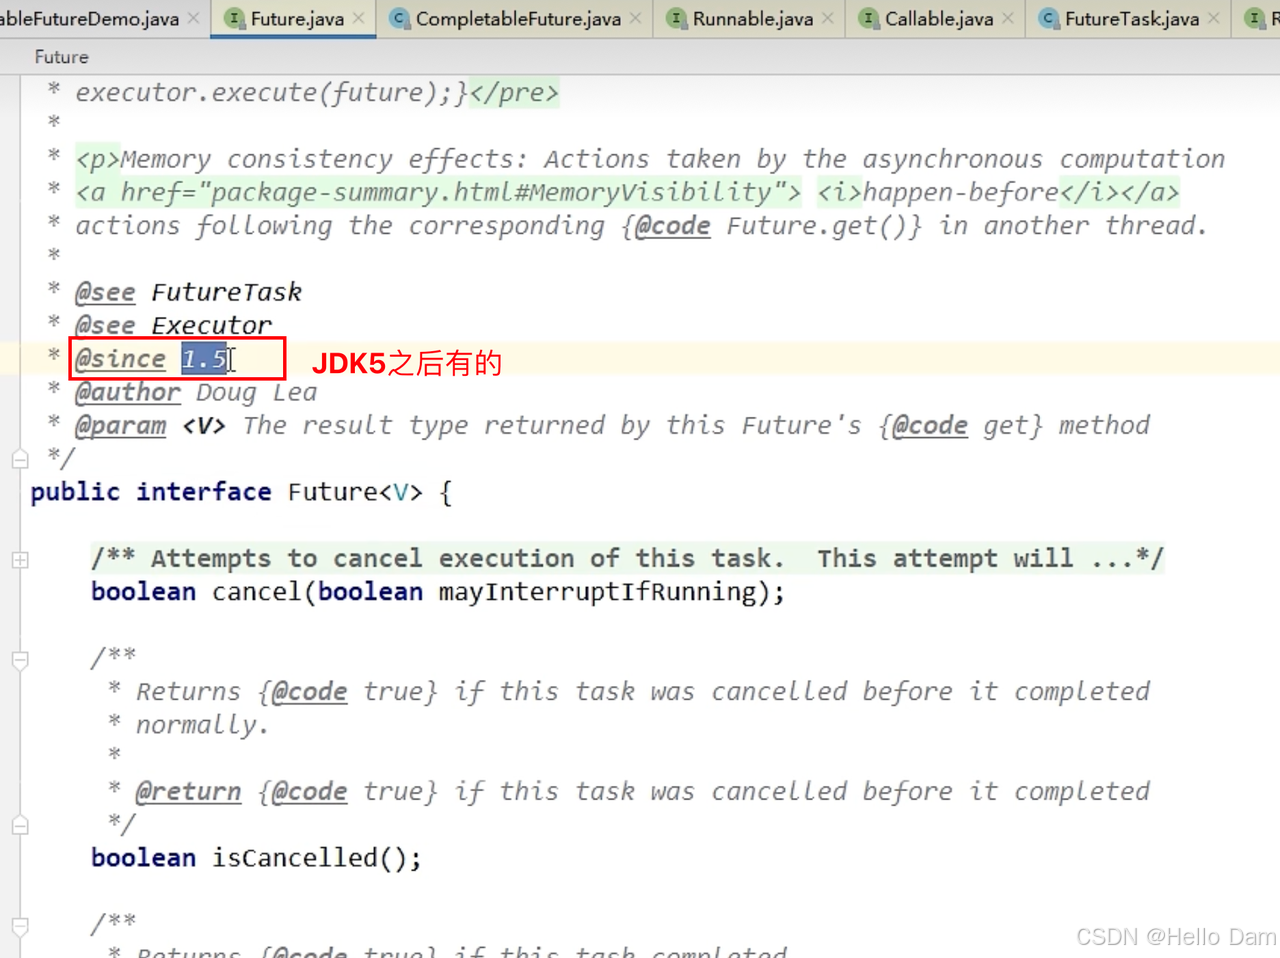Image resolution: width=1280 pixels, height=958 pixels.
Task: Close the FutureTask.java tab
Action: [x=1214, y=18]
